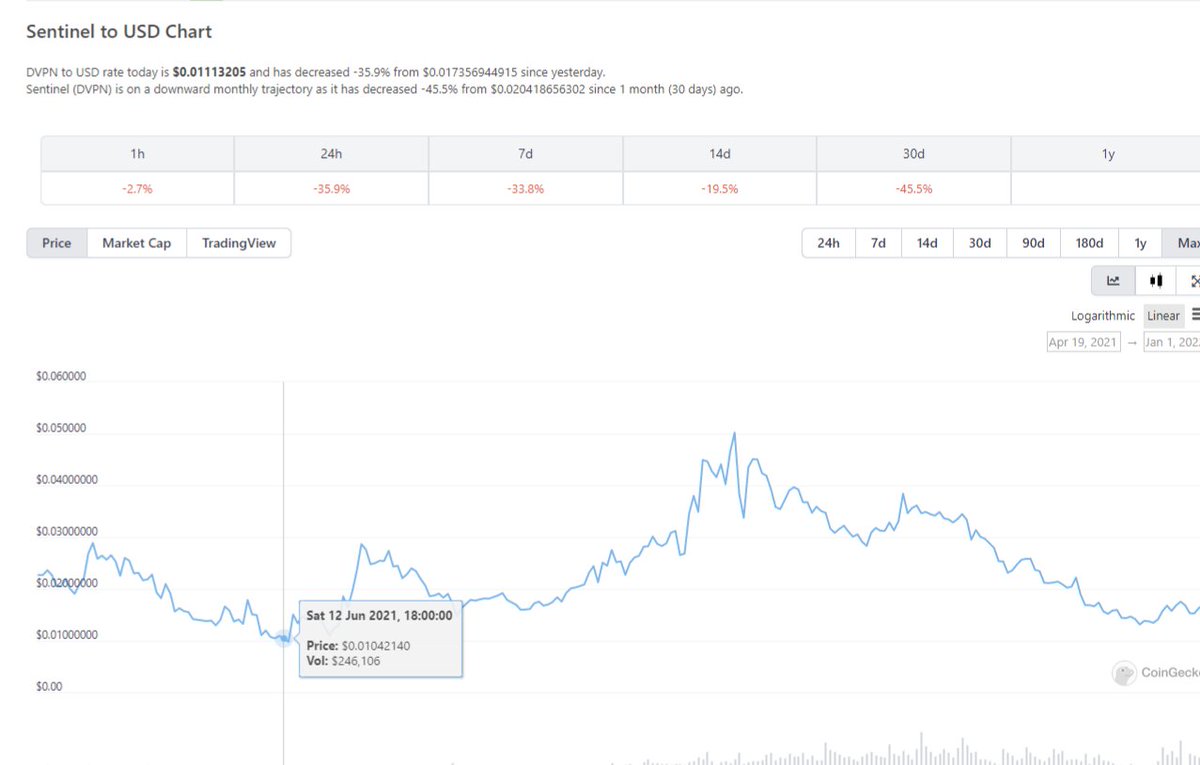Click the -45.5% value in the table
Screen dimensions: 1200x765
click(913, 188)
